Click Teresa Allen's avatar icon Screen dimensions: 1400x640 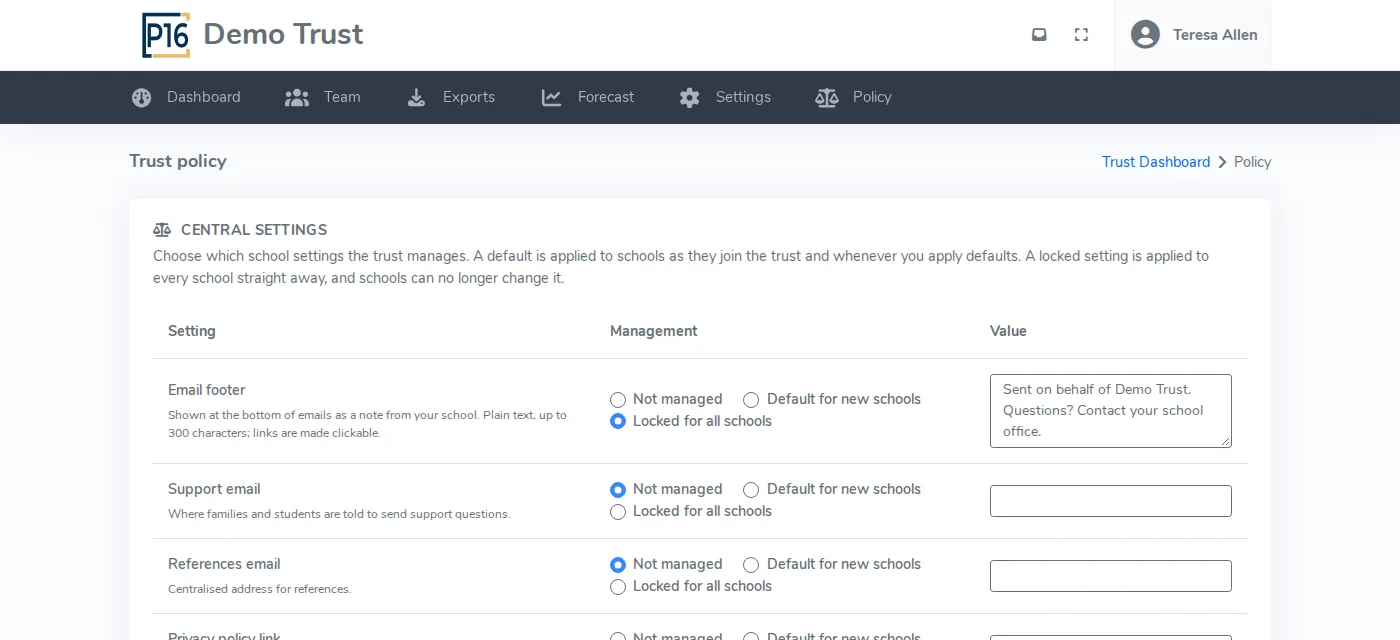[1145, 35]
